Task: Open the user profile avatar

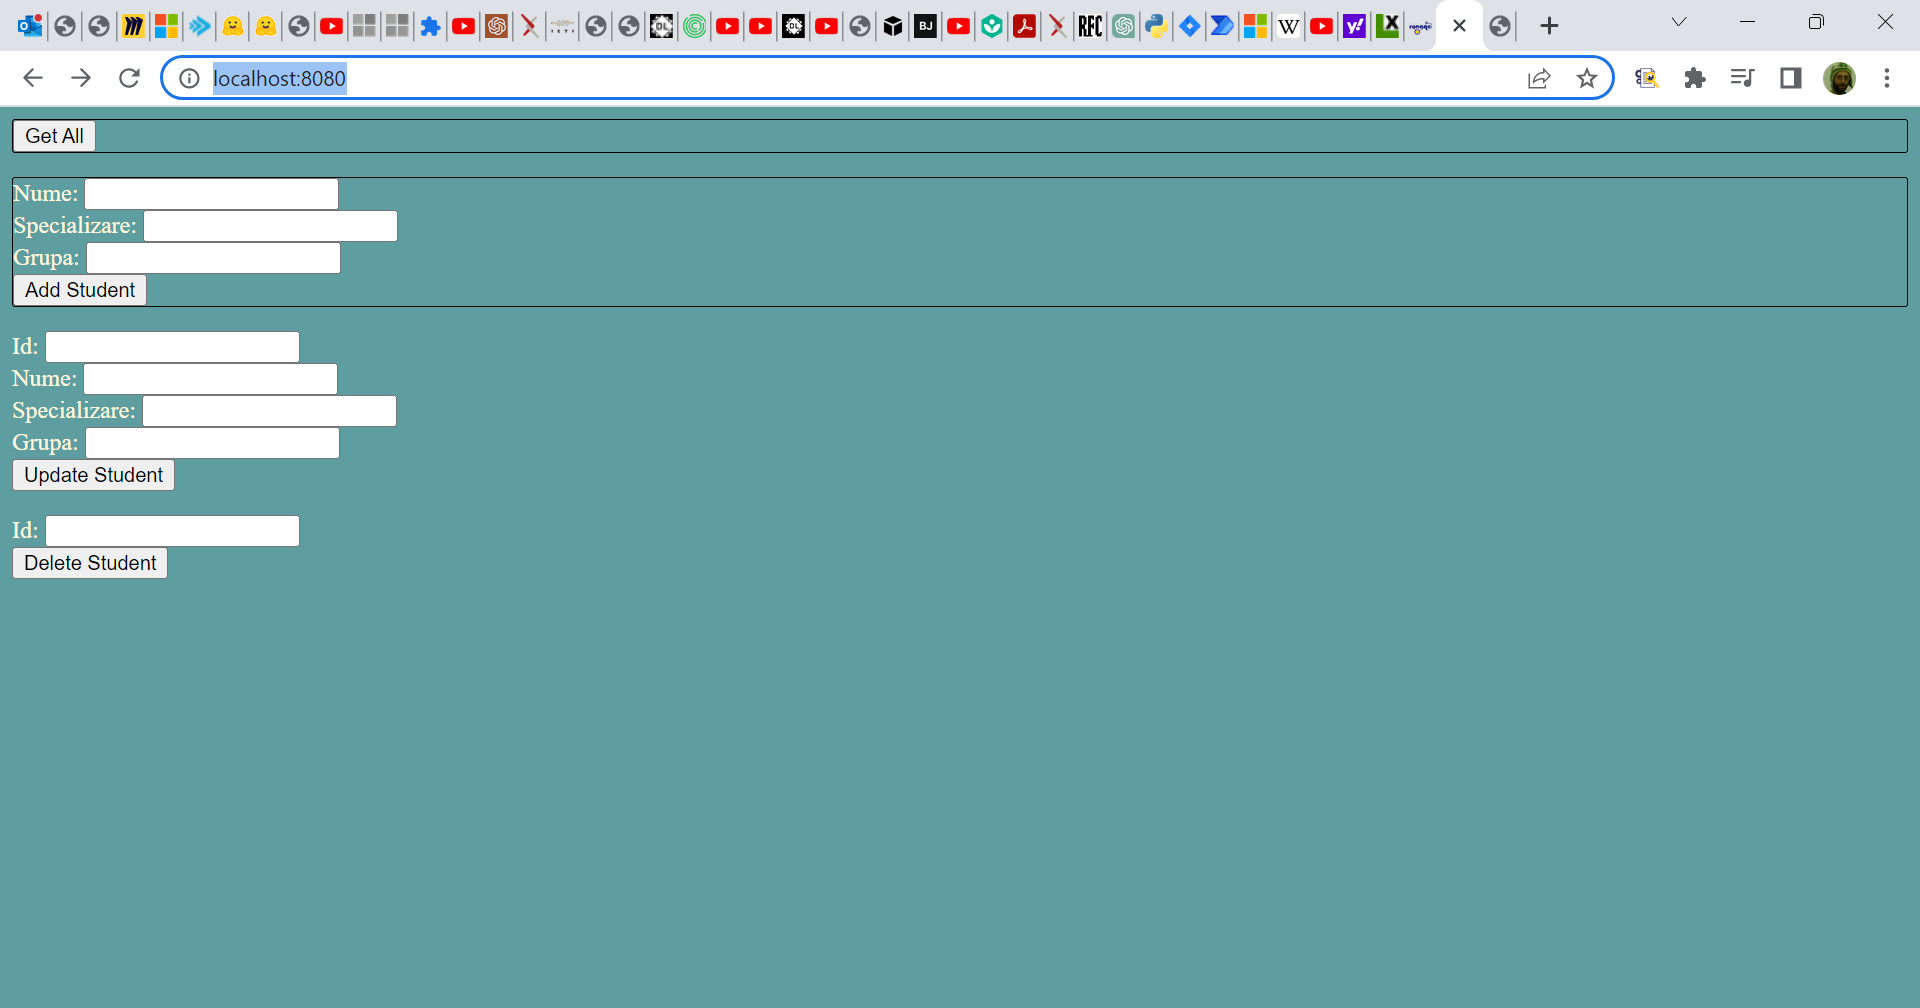Action: [1839, 78]
